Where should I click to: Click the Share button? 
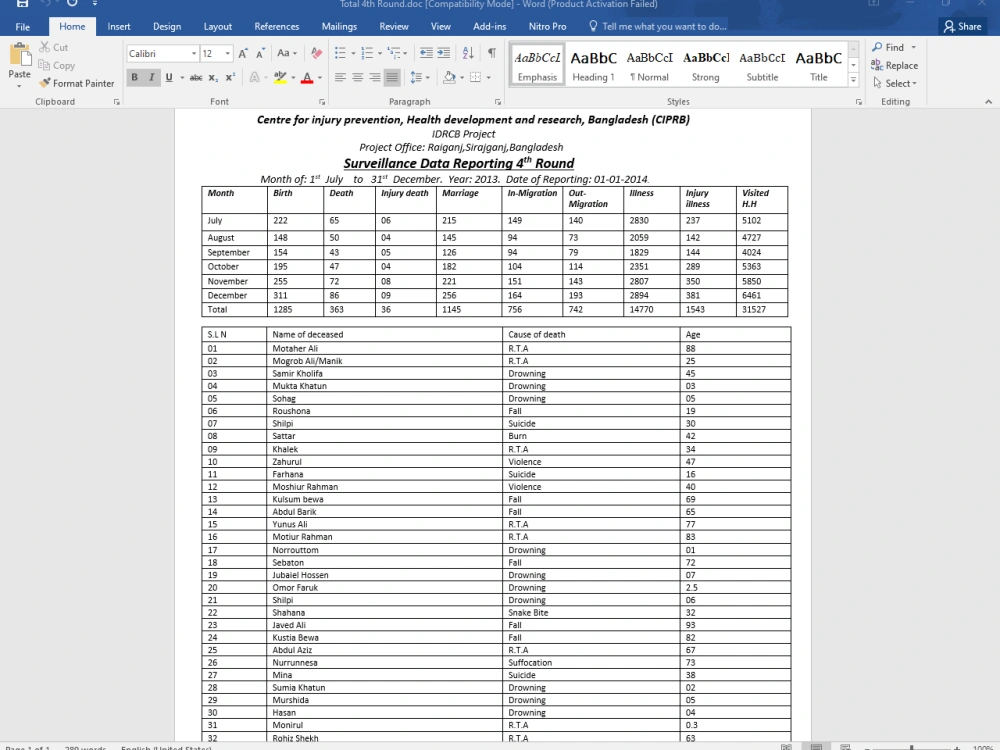tap(963, 26)
